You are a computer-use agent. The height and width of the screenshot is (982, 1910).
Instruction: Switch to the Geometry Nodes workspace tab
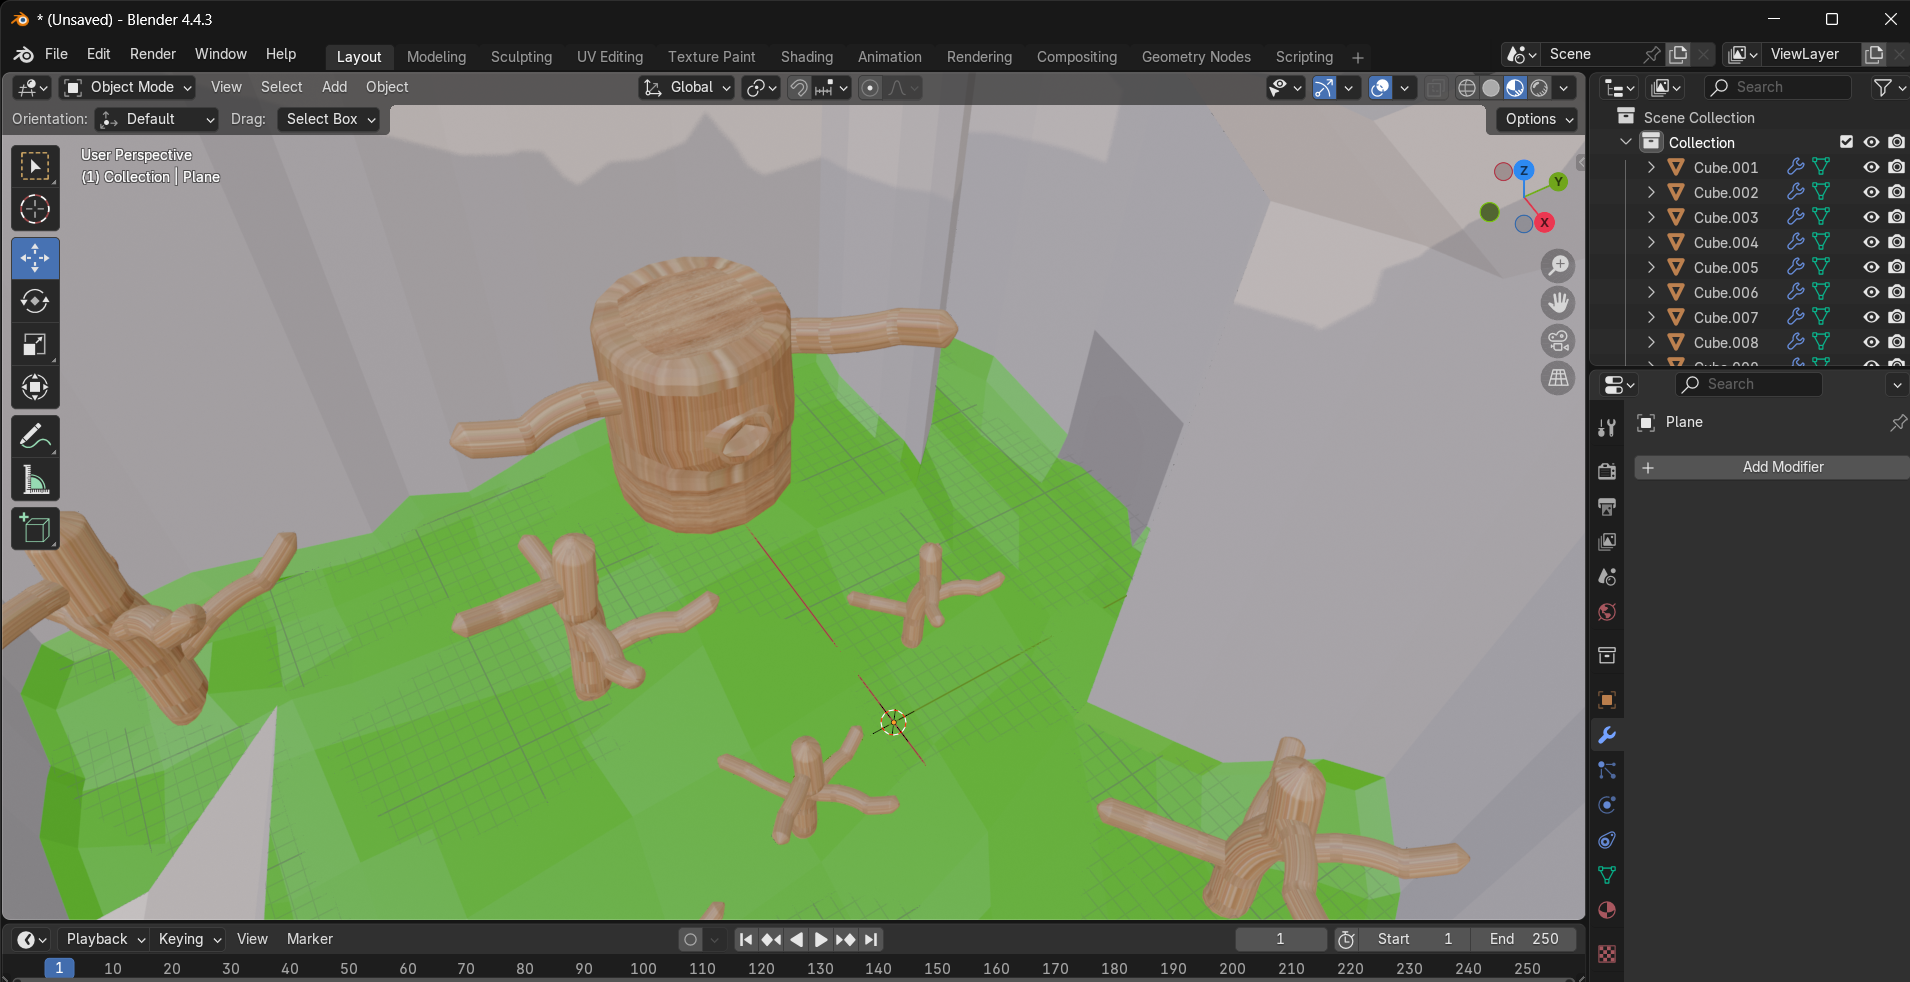[1196, 57]
